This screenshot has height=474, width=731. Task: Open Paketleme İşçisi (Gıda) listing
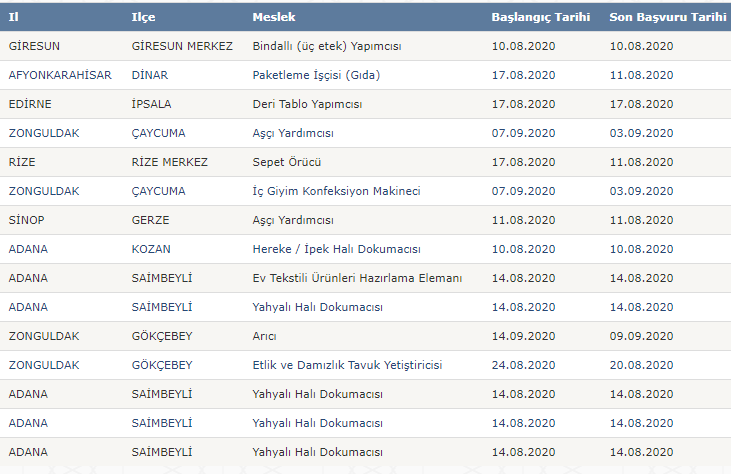[x=316, y=75]
